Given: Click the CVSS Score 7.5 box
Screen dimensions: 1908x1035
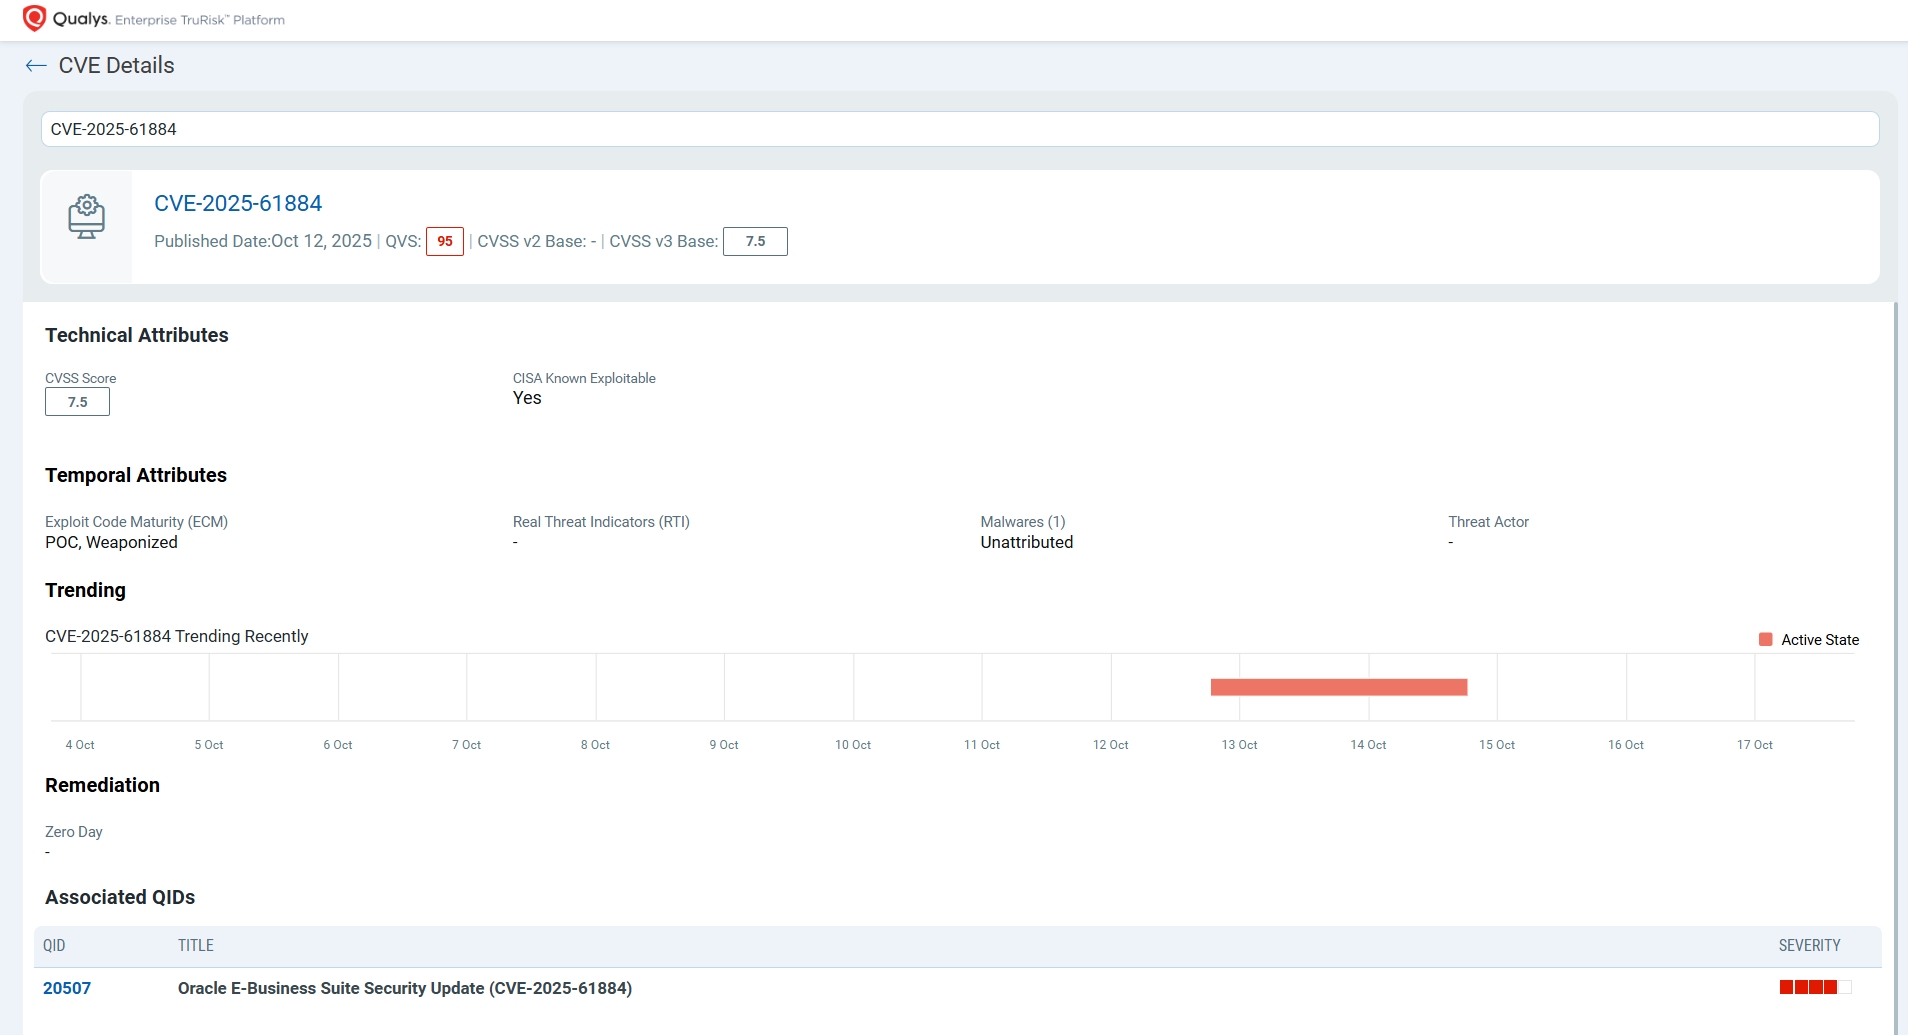Looking at the screenshot, I should pos(77,402).
